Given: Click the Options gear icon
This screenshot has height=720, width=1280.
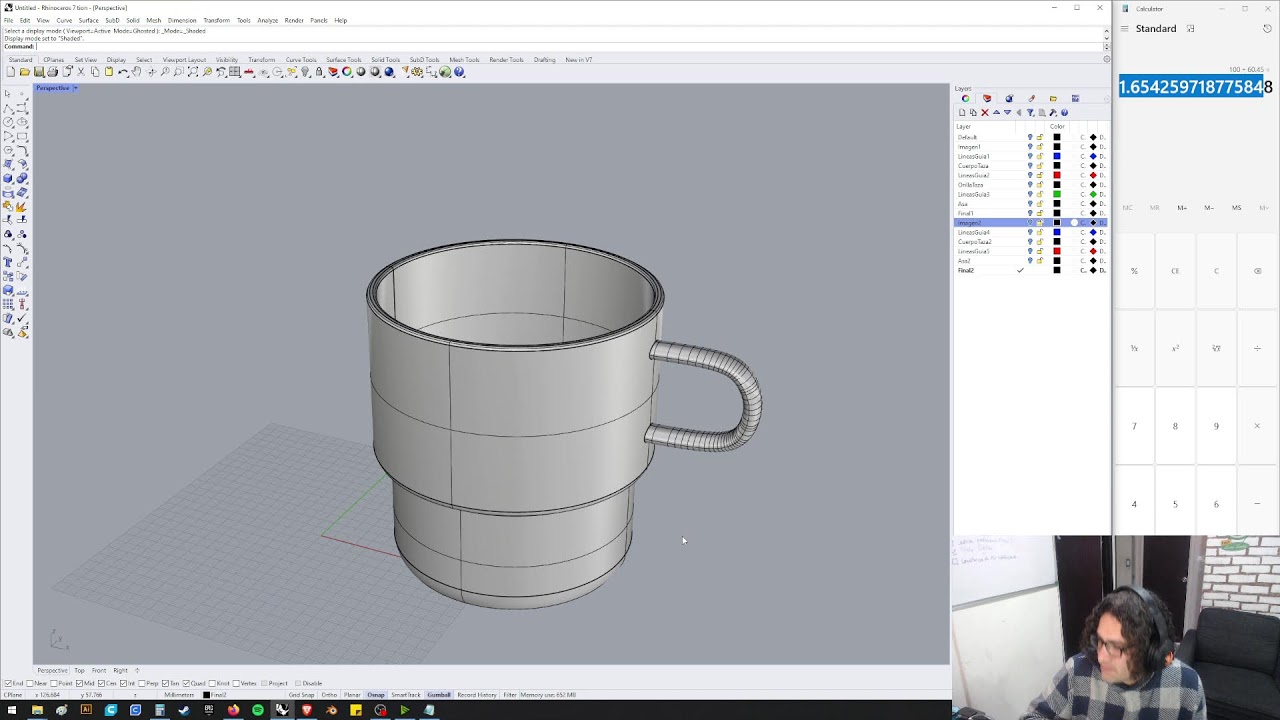Looking at the screenshot, I should pos(417,72).
